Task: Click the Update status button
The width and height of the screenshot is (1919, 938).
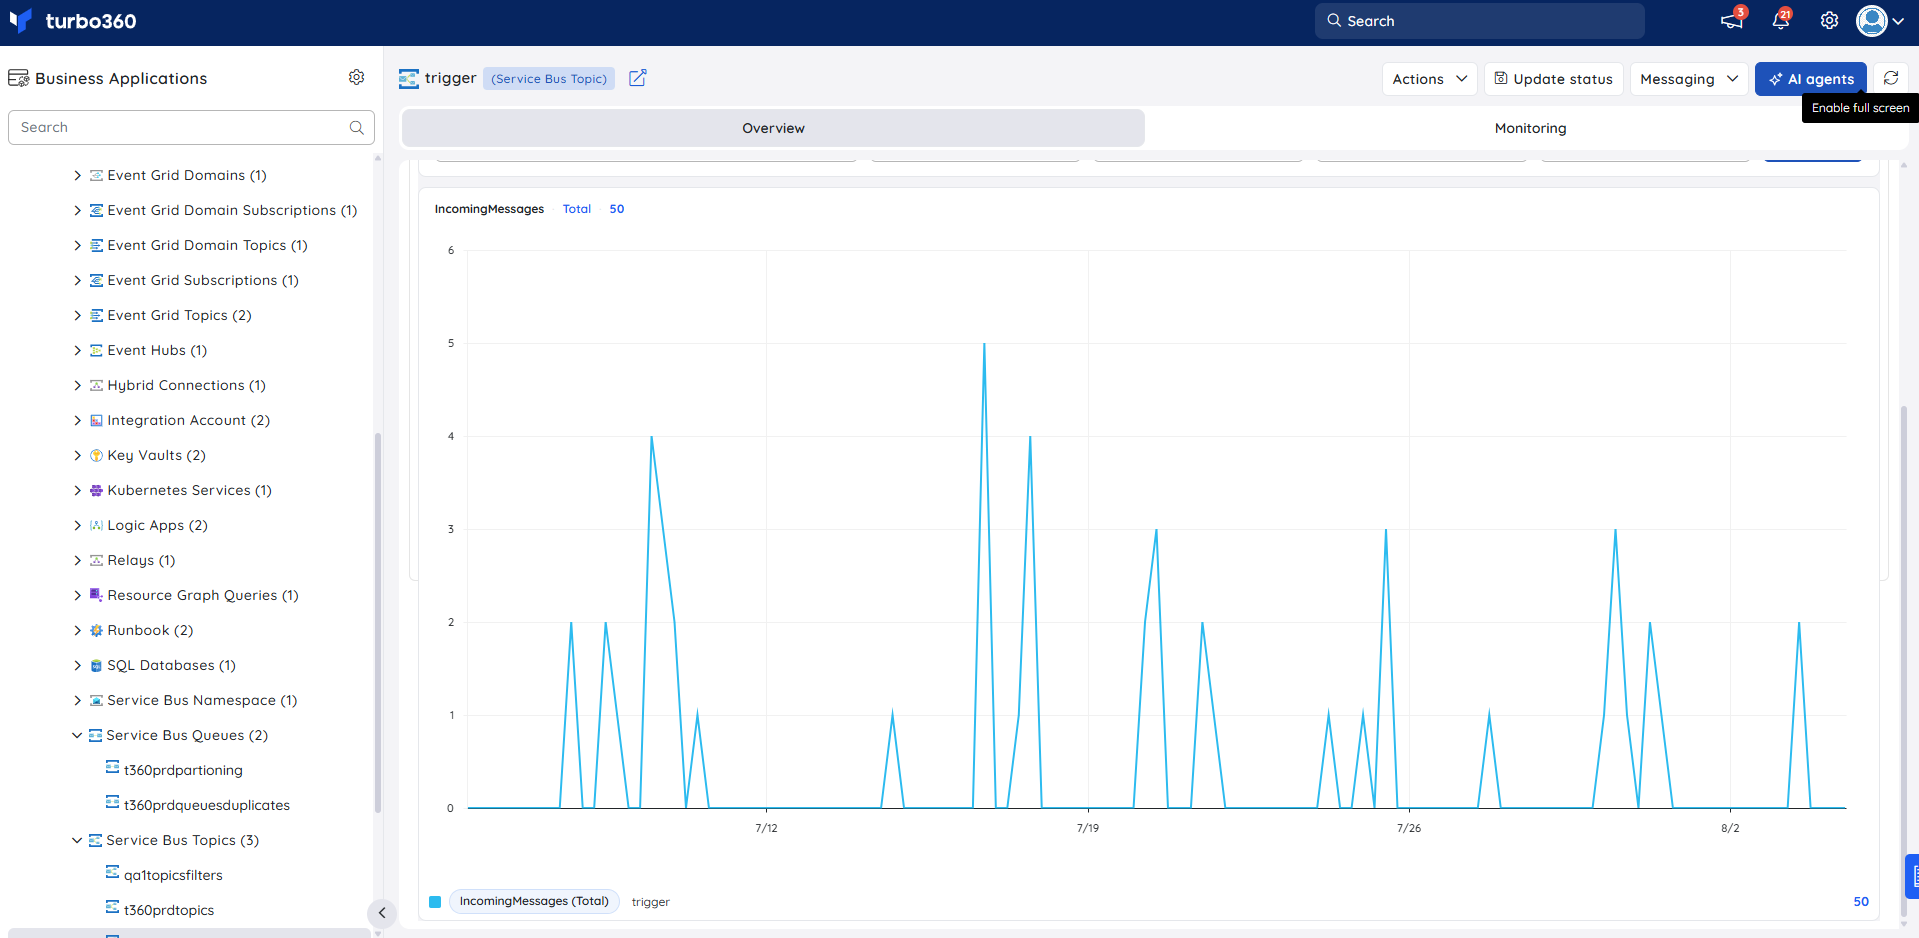Action: point(1554,79)
